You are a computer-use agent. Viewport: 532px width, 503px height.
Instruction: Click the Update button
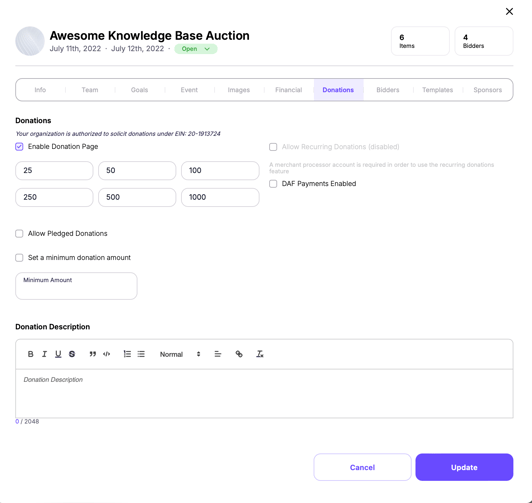coord(464,467)
